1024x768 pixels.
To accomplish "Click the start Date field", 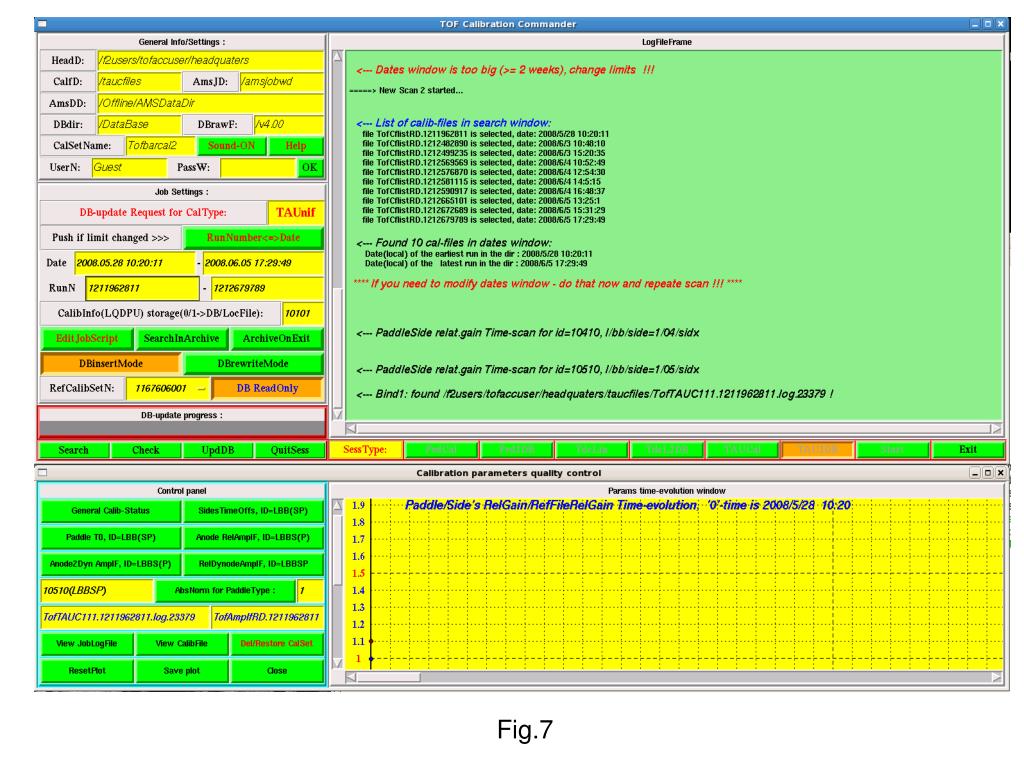I will tap(133, 263).
